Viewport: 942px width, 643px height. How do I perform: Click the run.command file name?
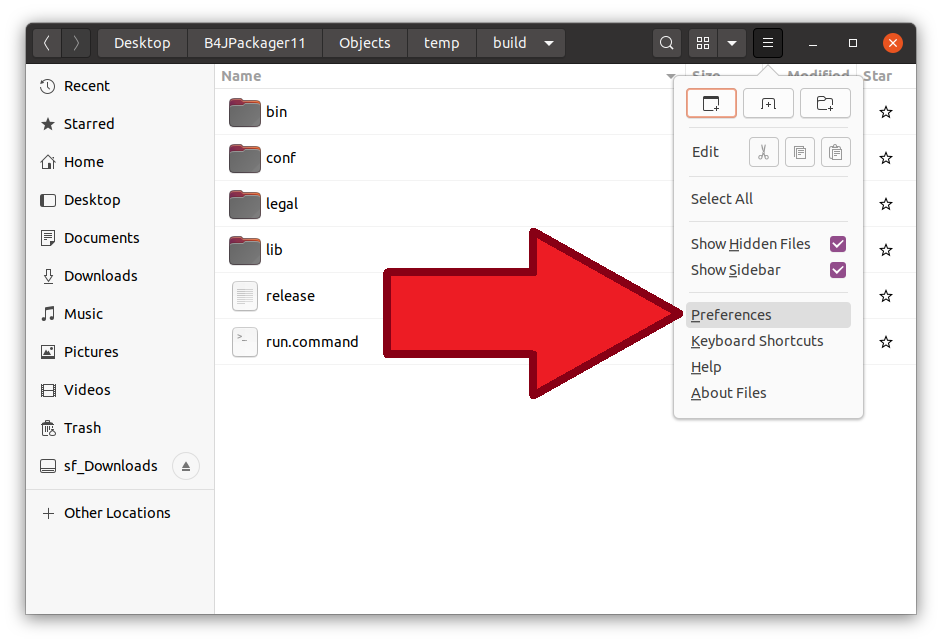pos(312,342)
